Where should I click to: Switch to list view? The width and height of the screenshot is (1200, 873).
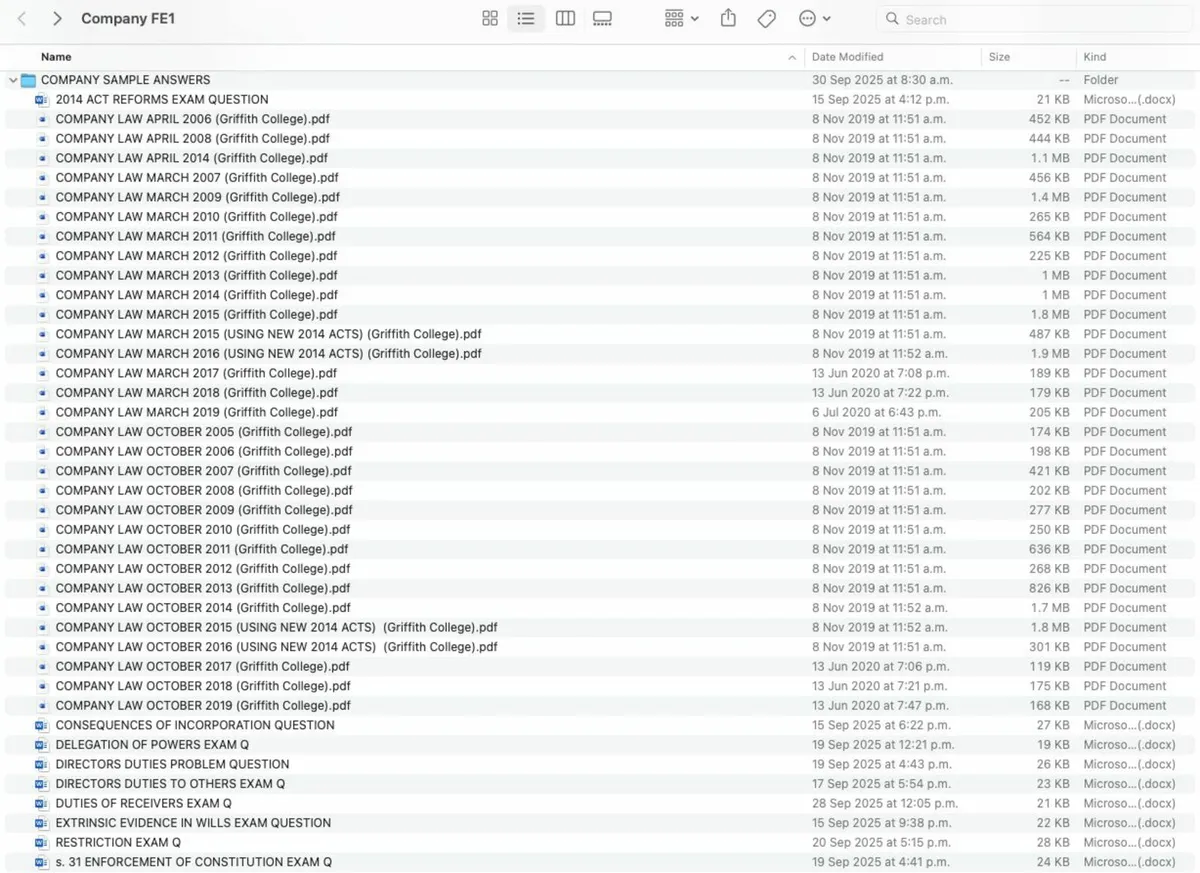pyautogui.click(x=526, y=19)
